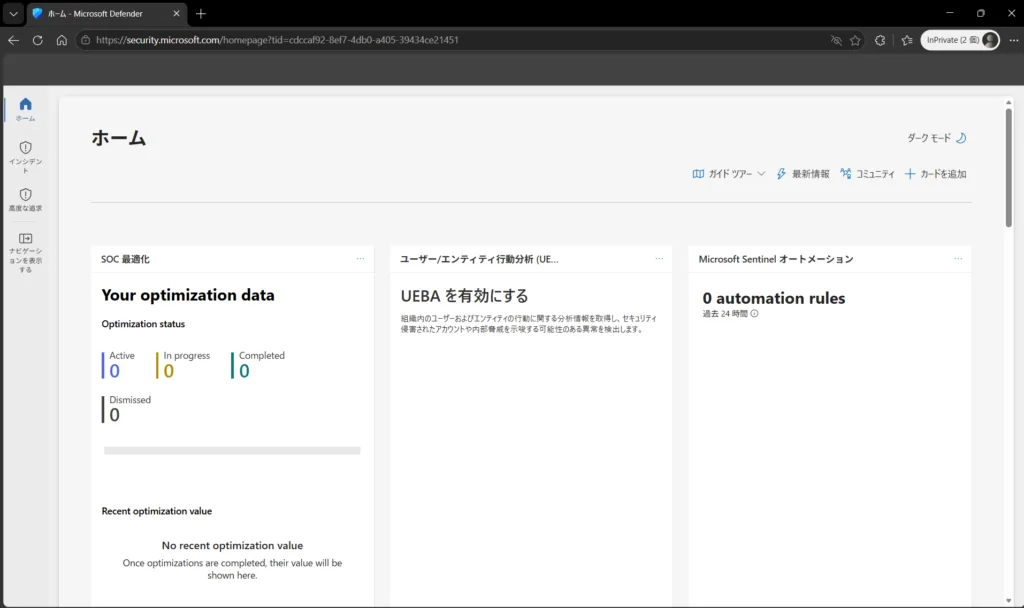Screen dimensions: 1024x608
Task: Select the ホーム - Microsoft Defender tab
Action: pos(107,14)
